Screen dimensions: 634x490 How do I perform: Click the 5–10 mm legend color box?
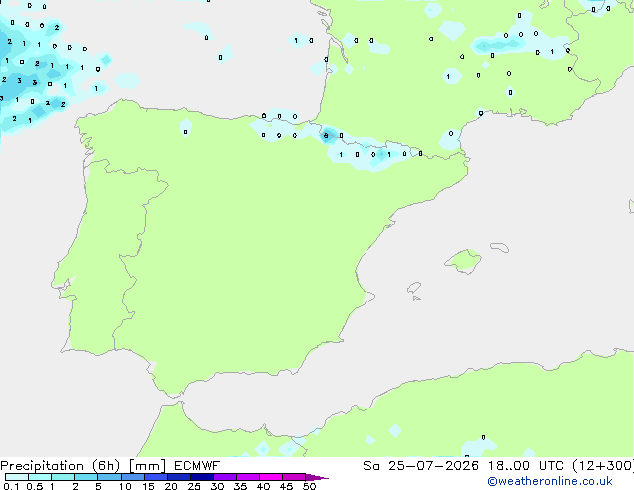pyautogui.click(x=109, y=477)
